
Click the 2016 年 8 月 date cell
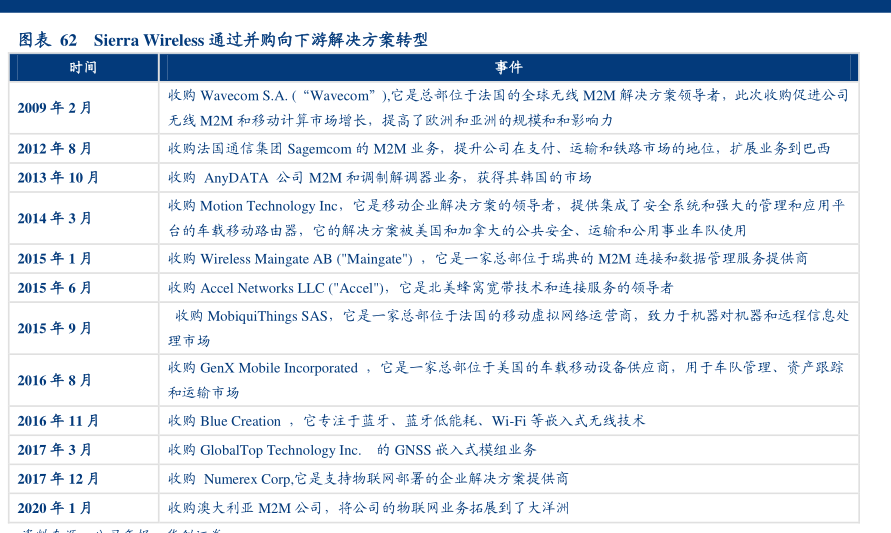[x=55, y=380]
